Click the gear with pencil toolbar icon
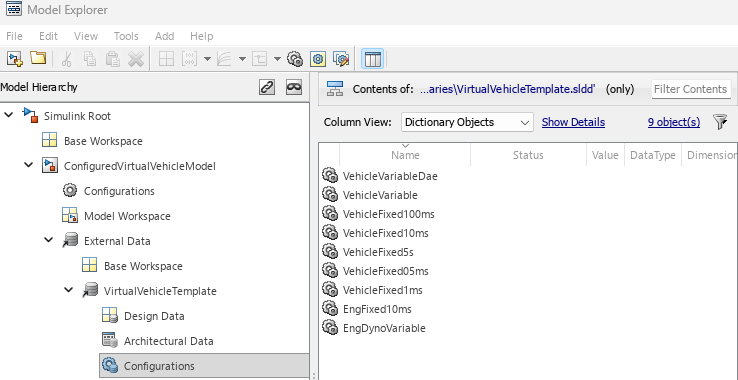 341,59
